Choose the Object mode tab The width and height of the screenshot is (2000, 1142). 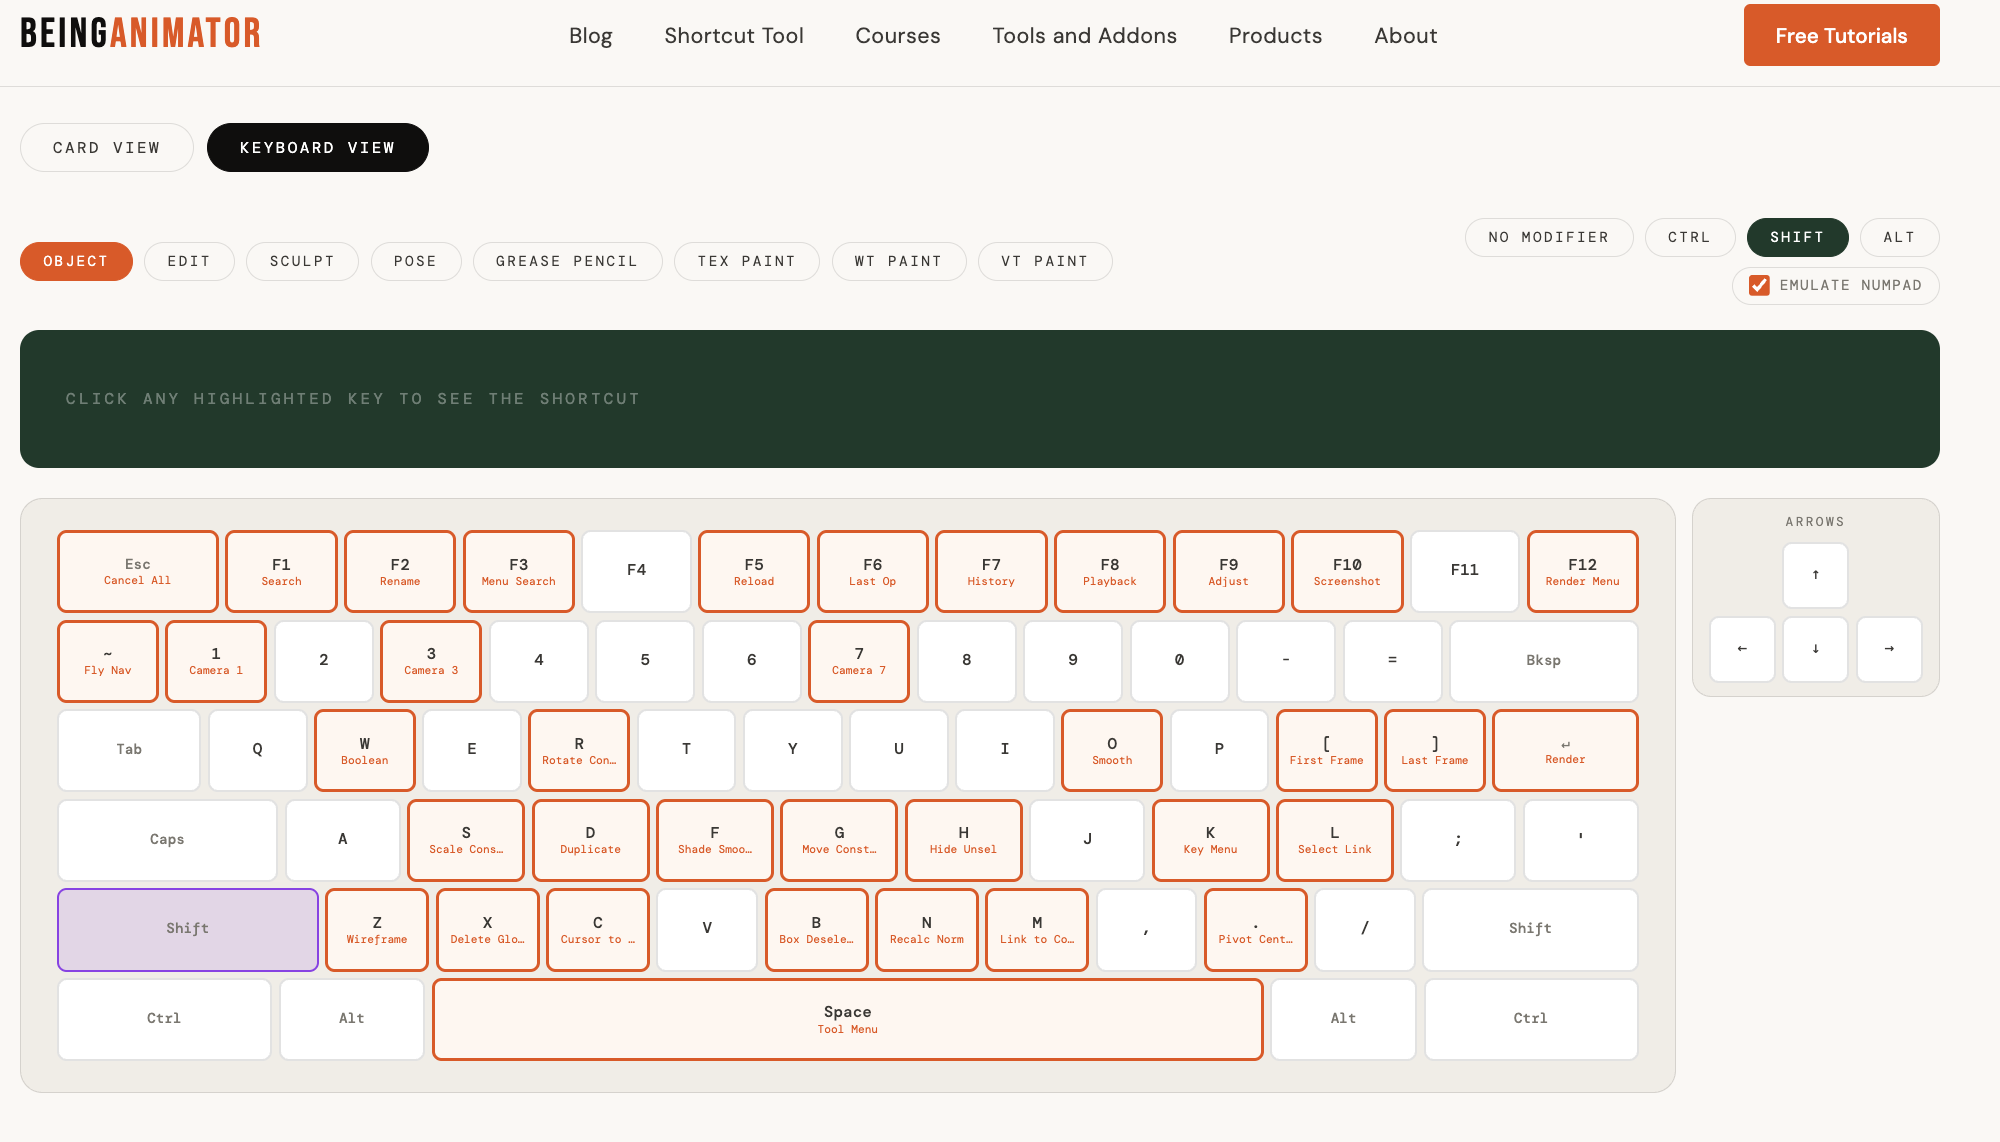click(76, 261)
